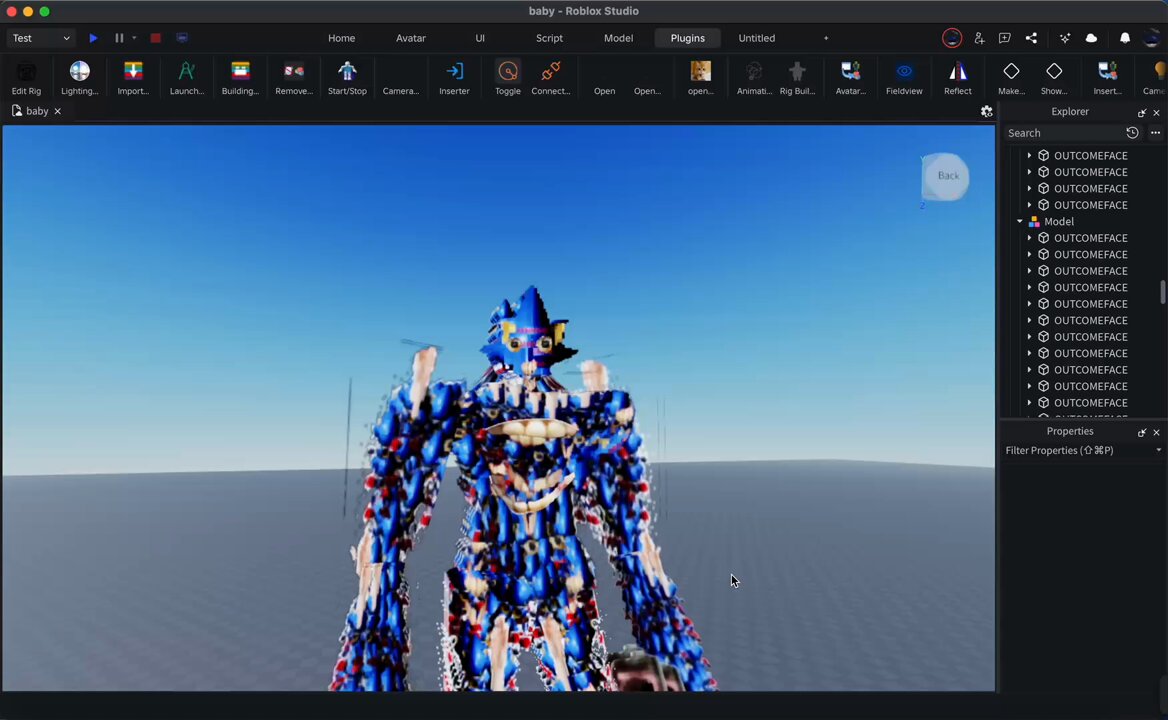Undock the Explorer panel

[x=1142, y=112]
